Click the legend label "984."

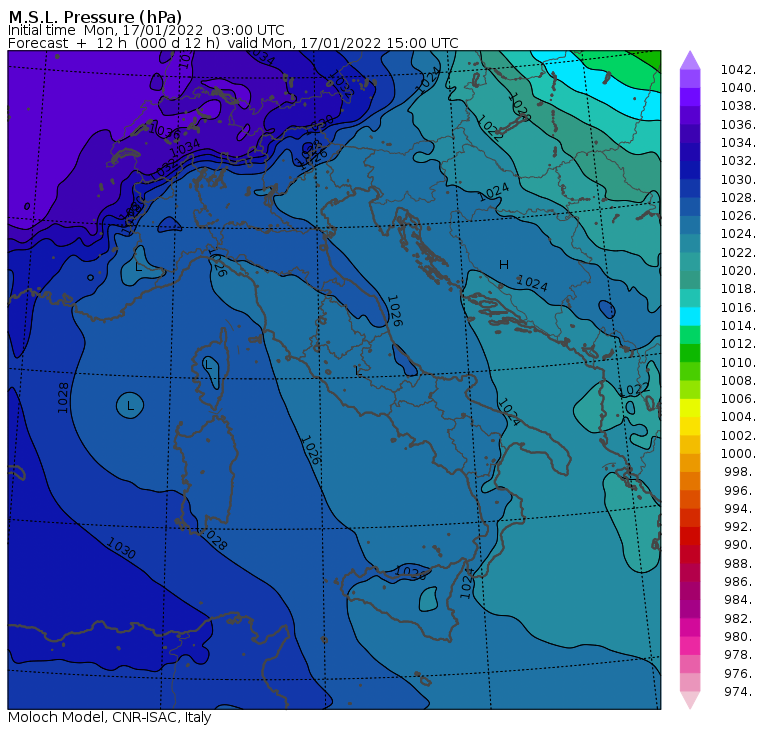(740, 600)
